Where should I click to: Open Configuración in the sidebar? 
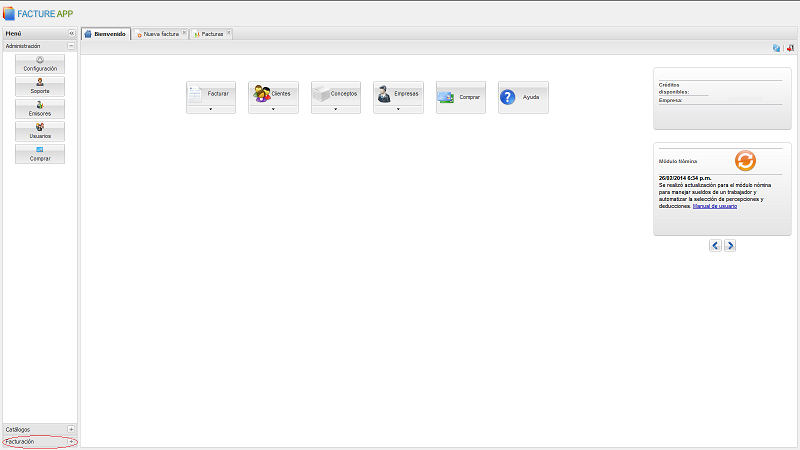click(x=40, y=64)
